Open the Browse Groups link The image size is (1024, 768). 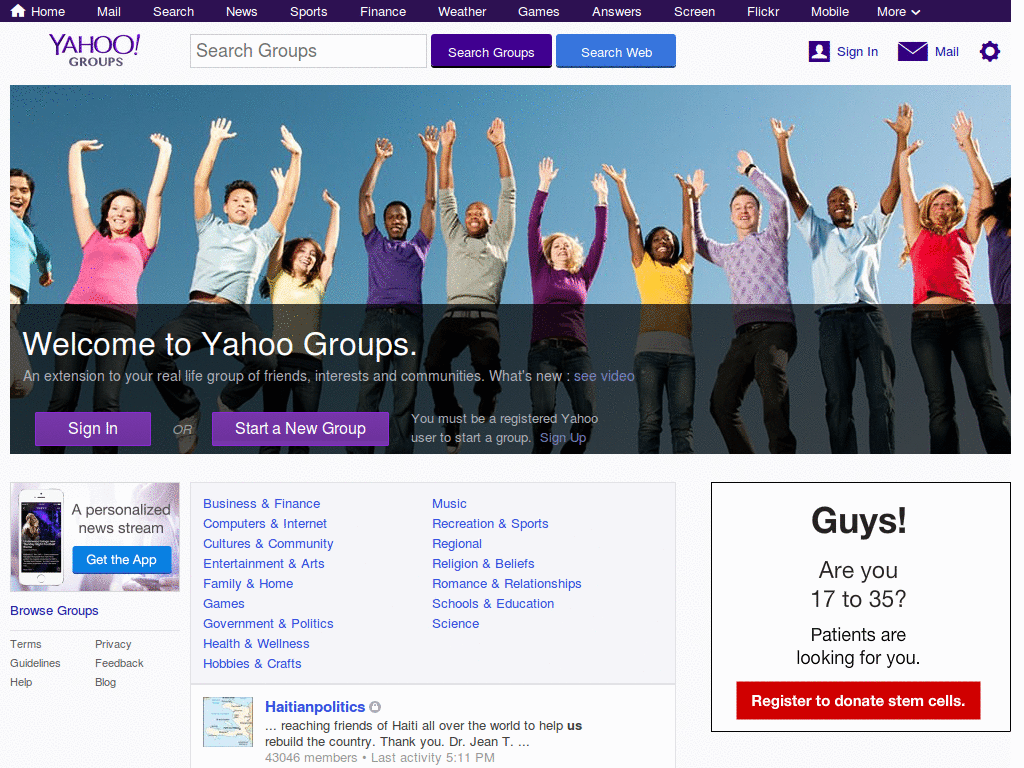pos(54,610)
